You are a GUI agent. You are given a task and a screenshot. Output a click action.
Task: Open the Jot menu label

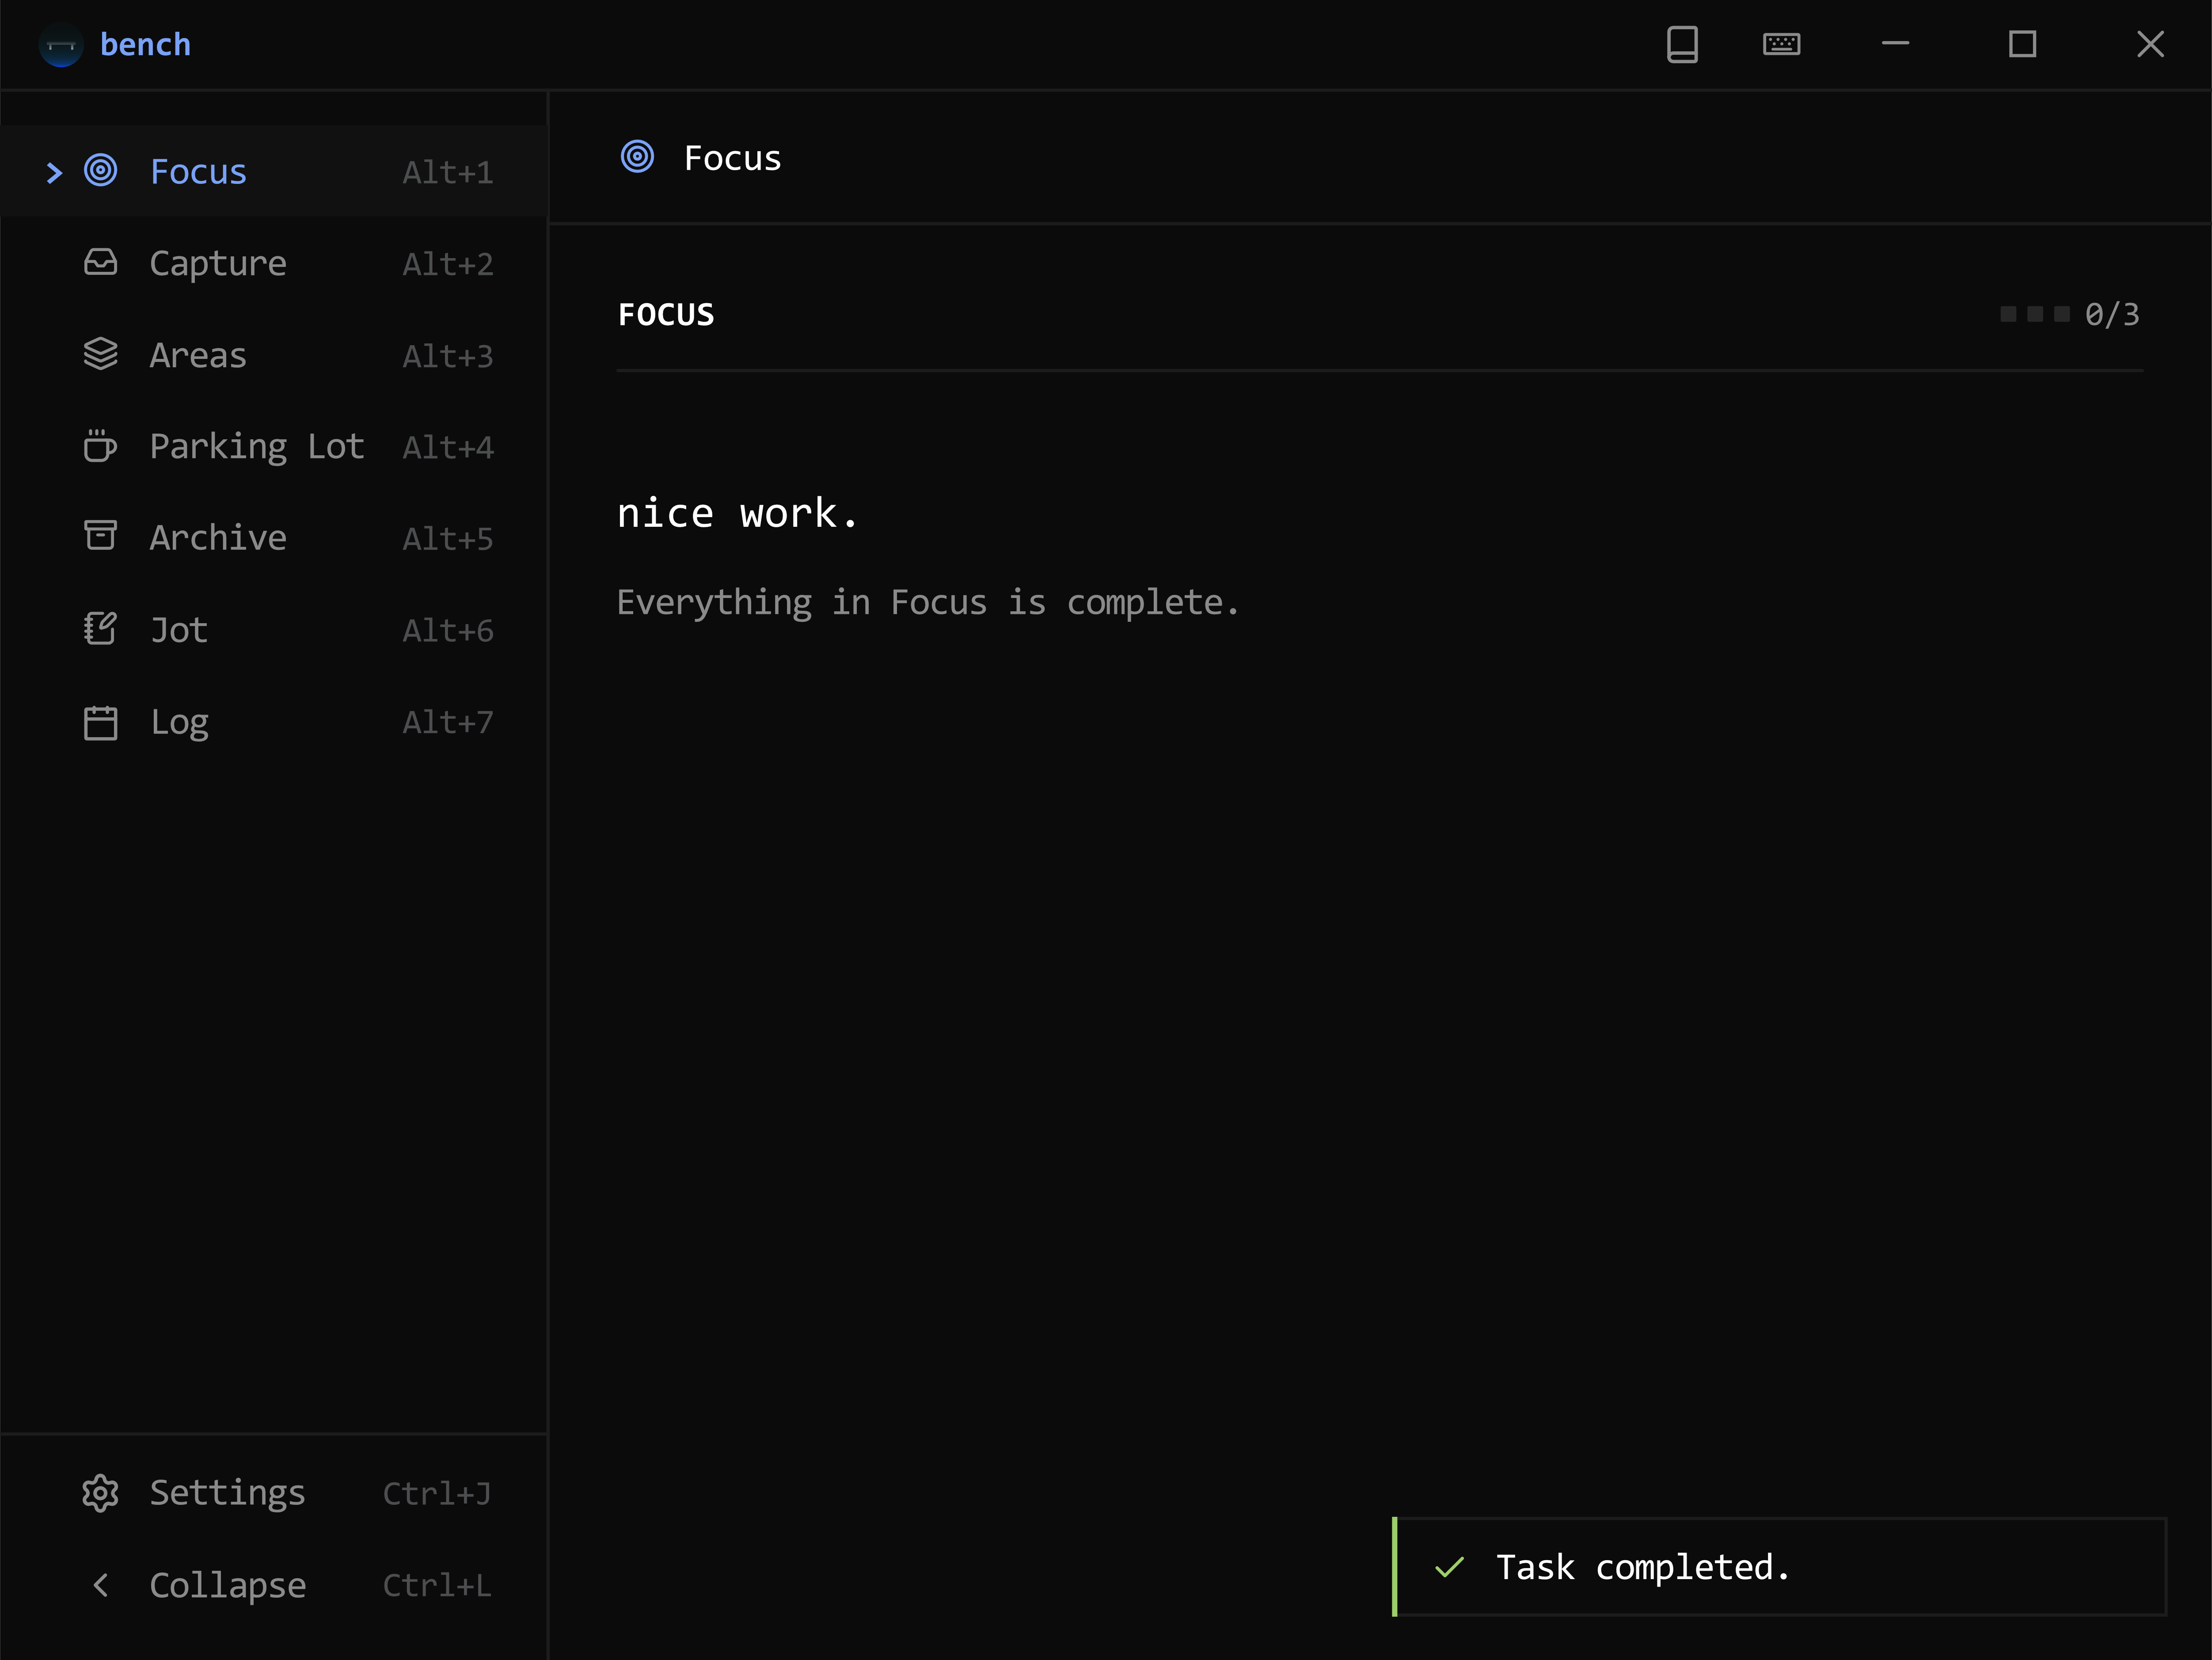click(x=179, y=630)
